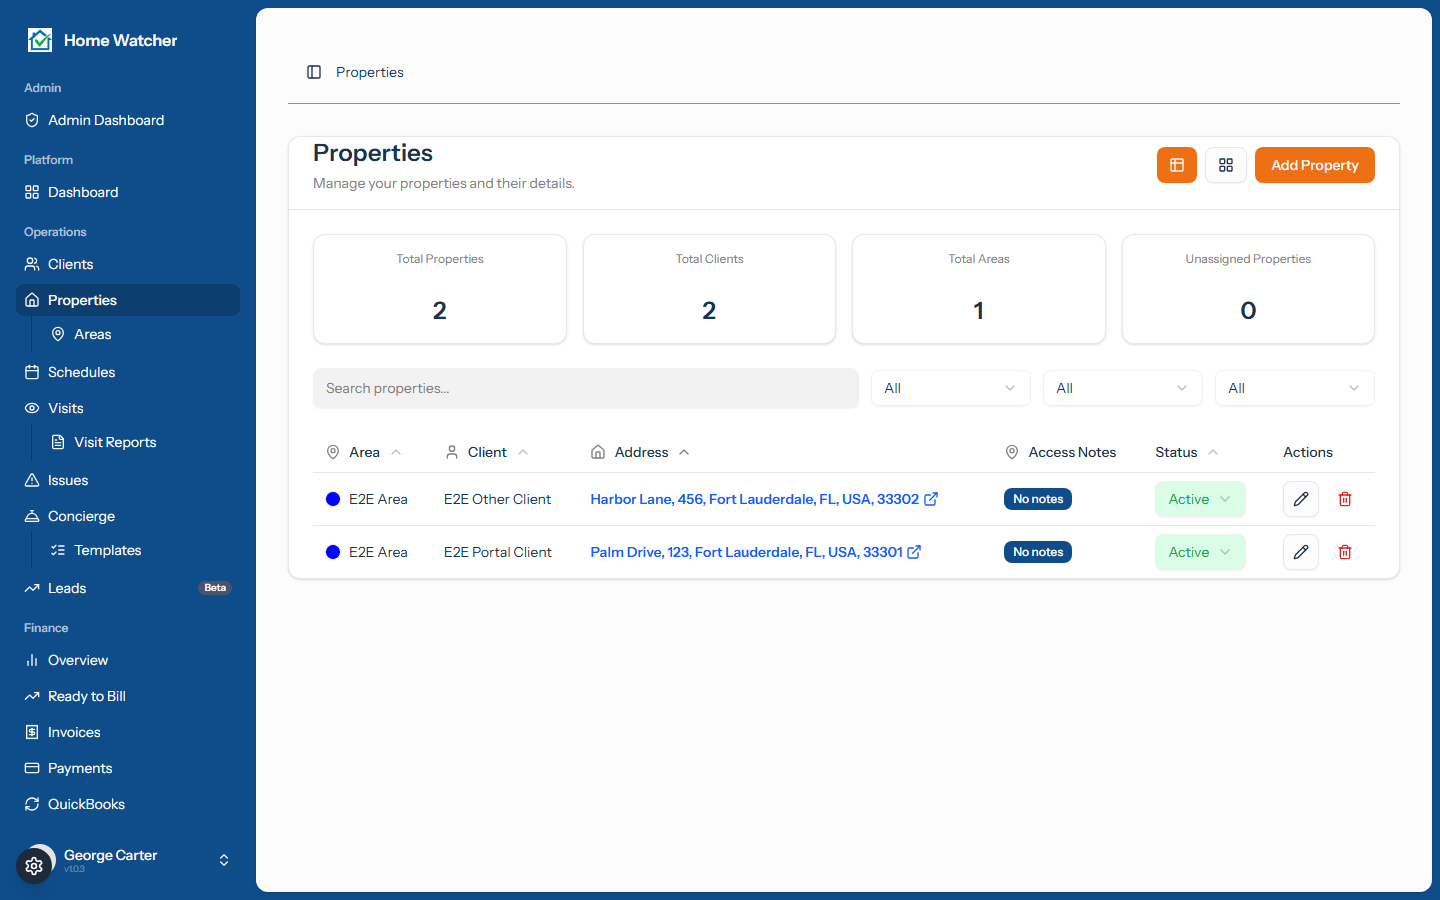Select Properties in the sidebar

(128, 300)
